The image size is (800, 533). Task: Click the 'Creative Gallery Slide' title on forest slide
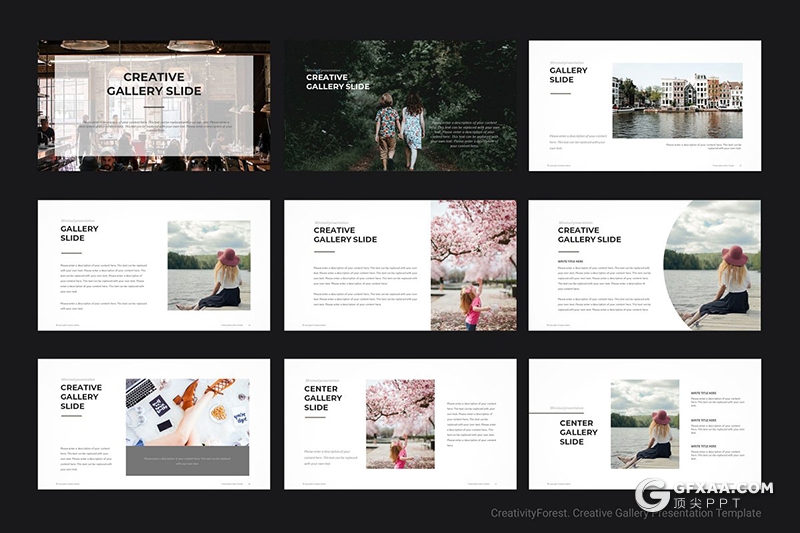(337, 82)
